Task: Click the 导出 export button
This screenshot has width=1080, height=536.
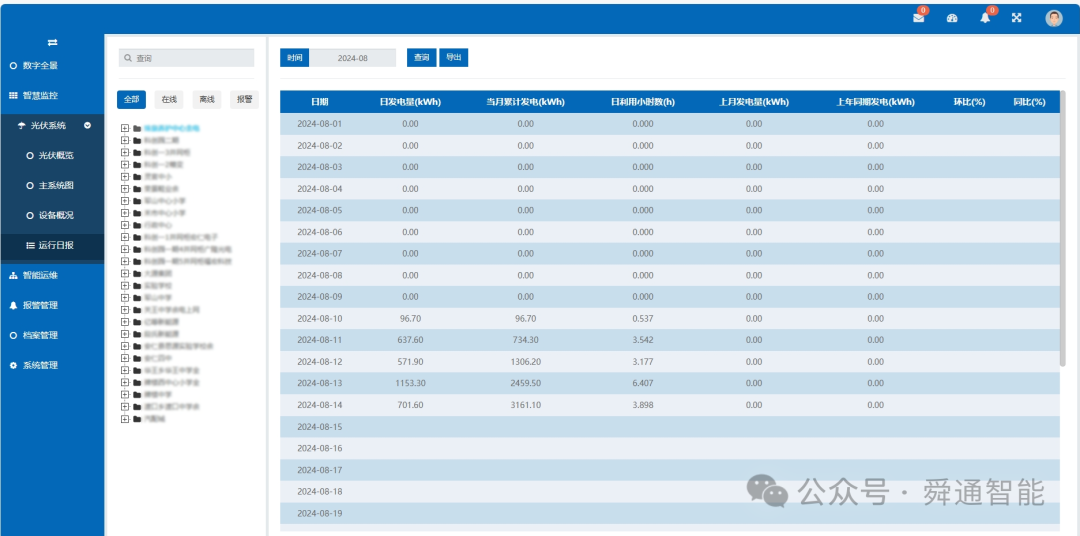Action: (453, 58)
